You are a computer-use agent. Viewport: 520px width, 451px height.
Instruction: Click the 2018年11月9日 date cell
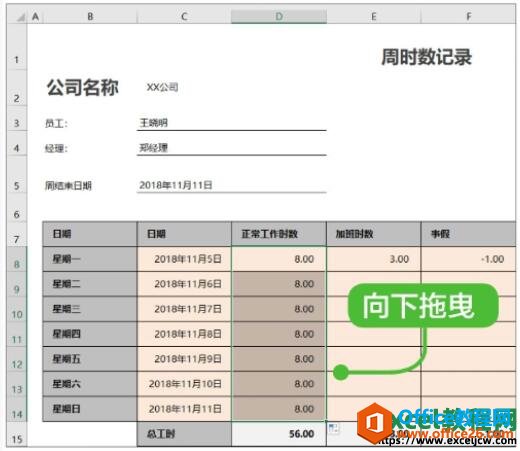tap(184, 359)
